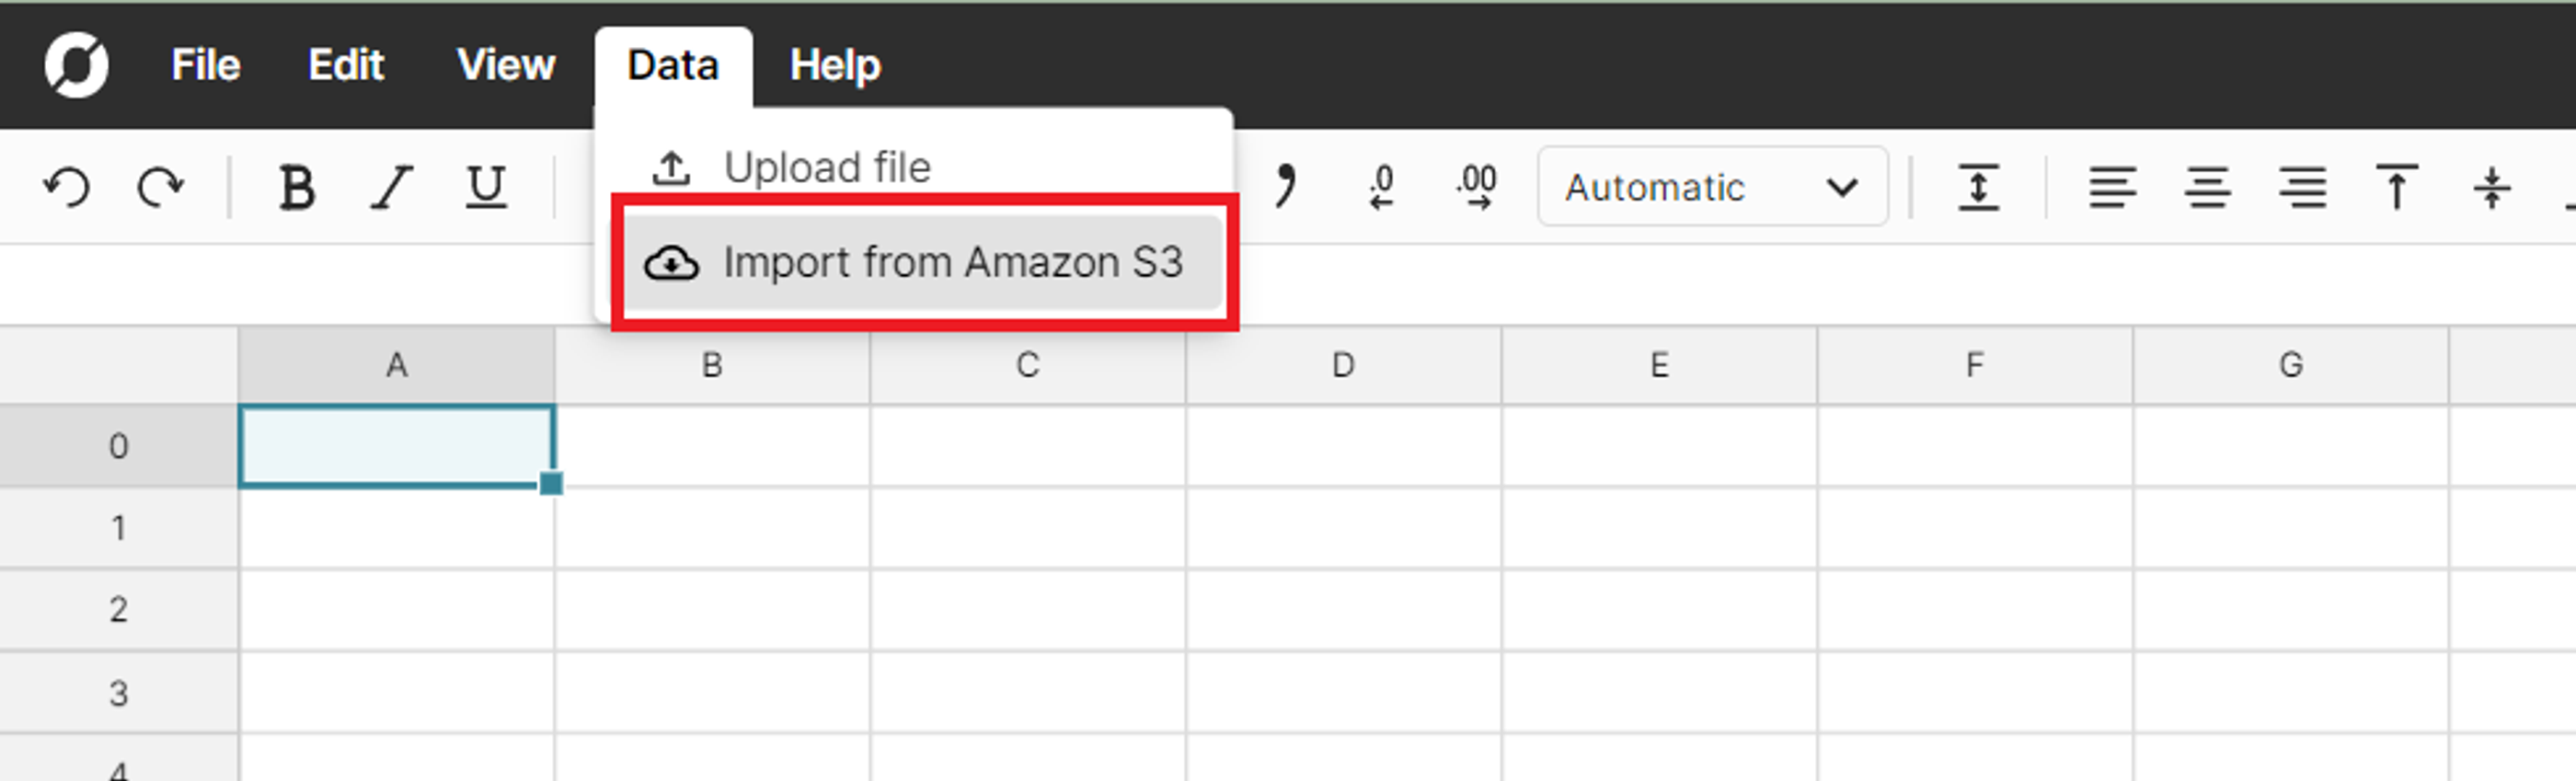Align cell text to the left

coord(2113,186)
